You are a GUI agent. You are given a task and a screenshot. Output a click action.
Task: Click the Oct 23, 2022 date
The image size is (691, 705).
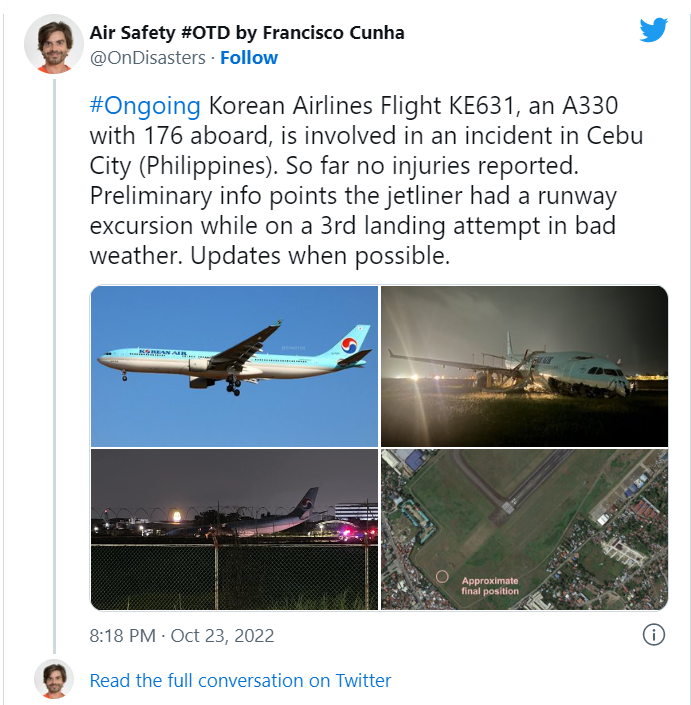[222, 636]
